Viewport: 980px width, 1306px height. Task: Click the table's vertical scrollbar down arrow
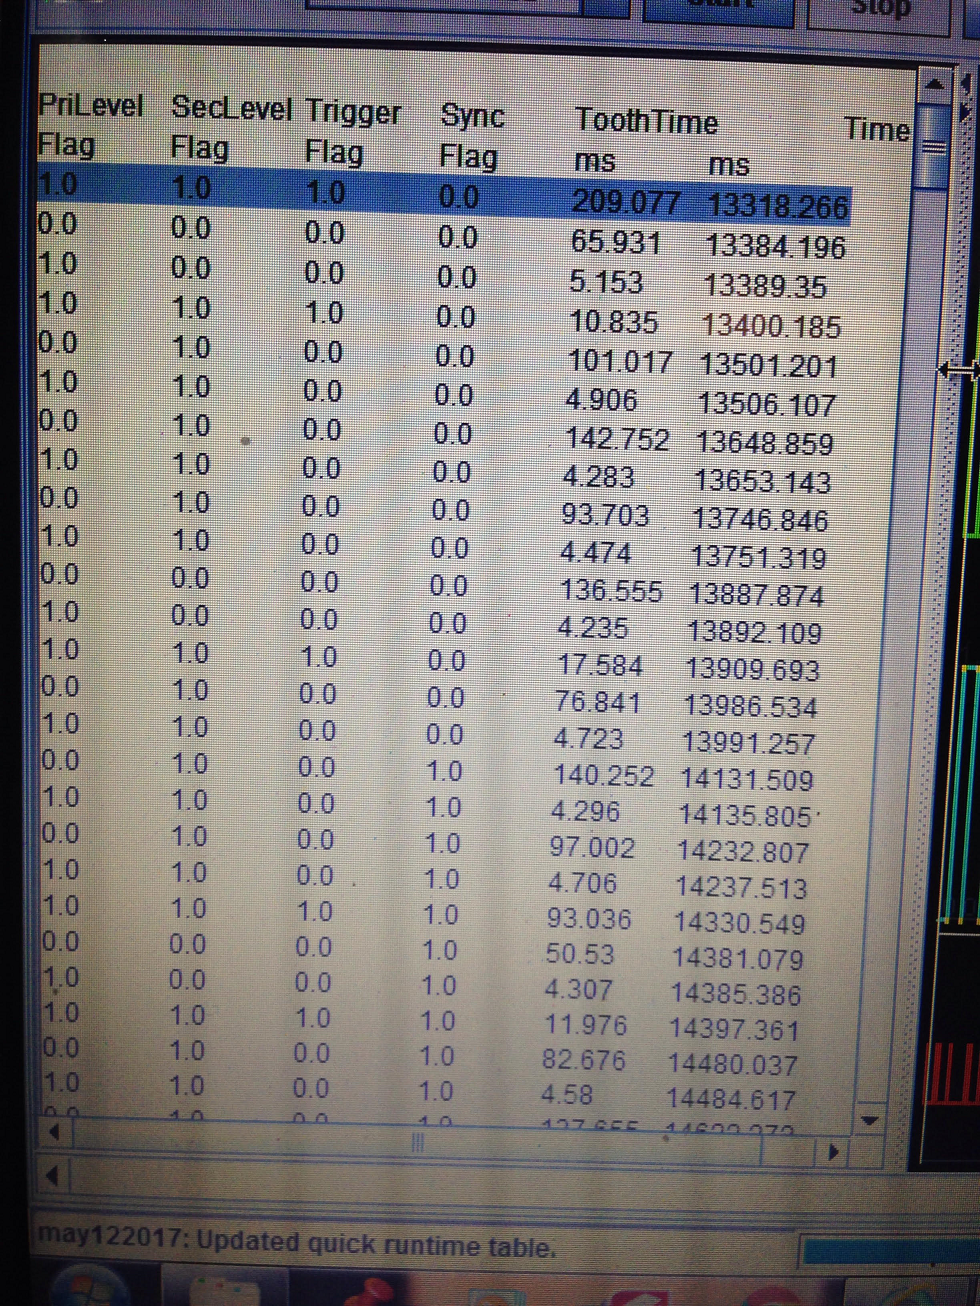tap(869, 1120)
